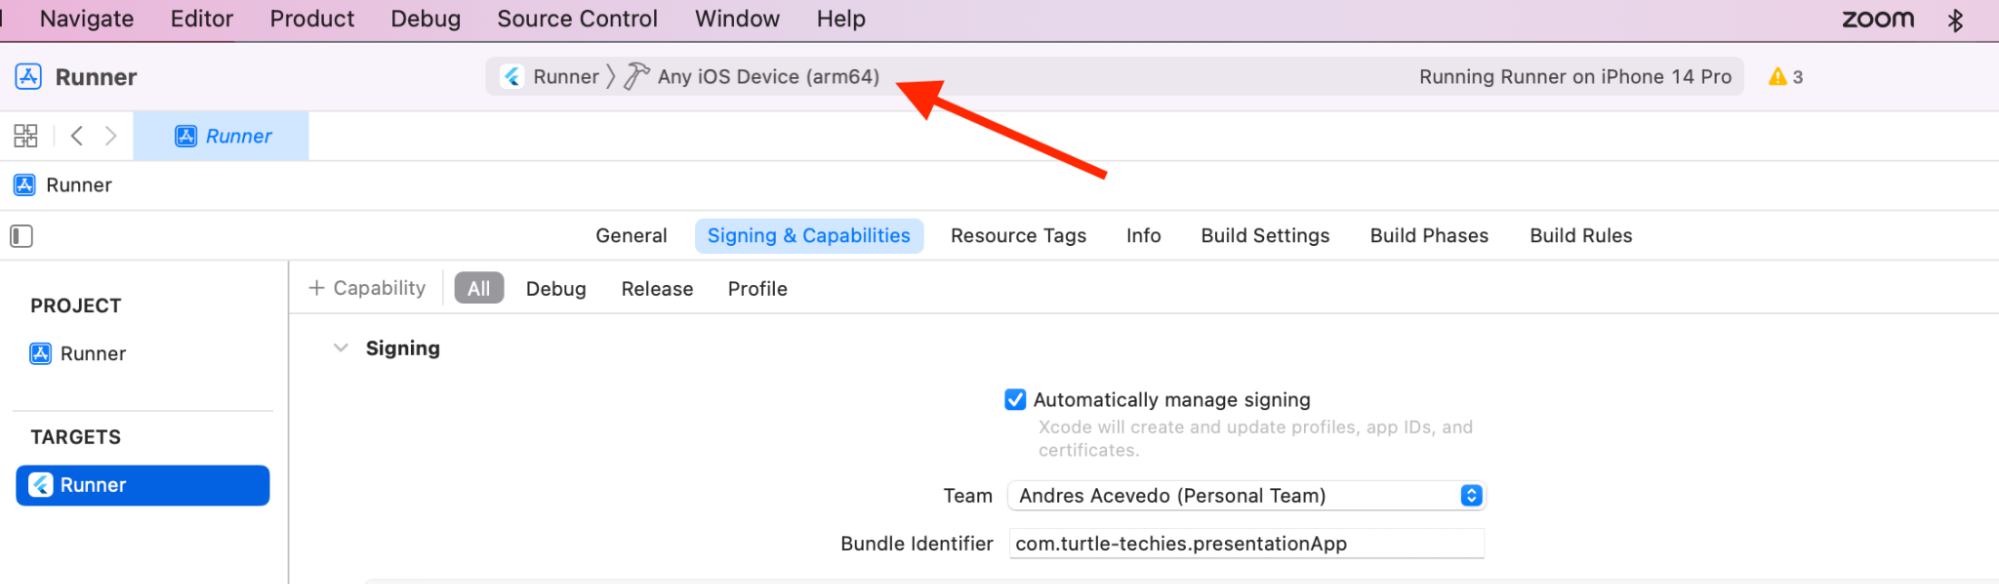Open the Product menu

tap(312, 19)
